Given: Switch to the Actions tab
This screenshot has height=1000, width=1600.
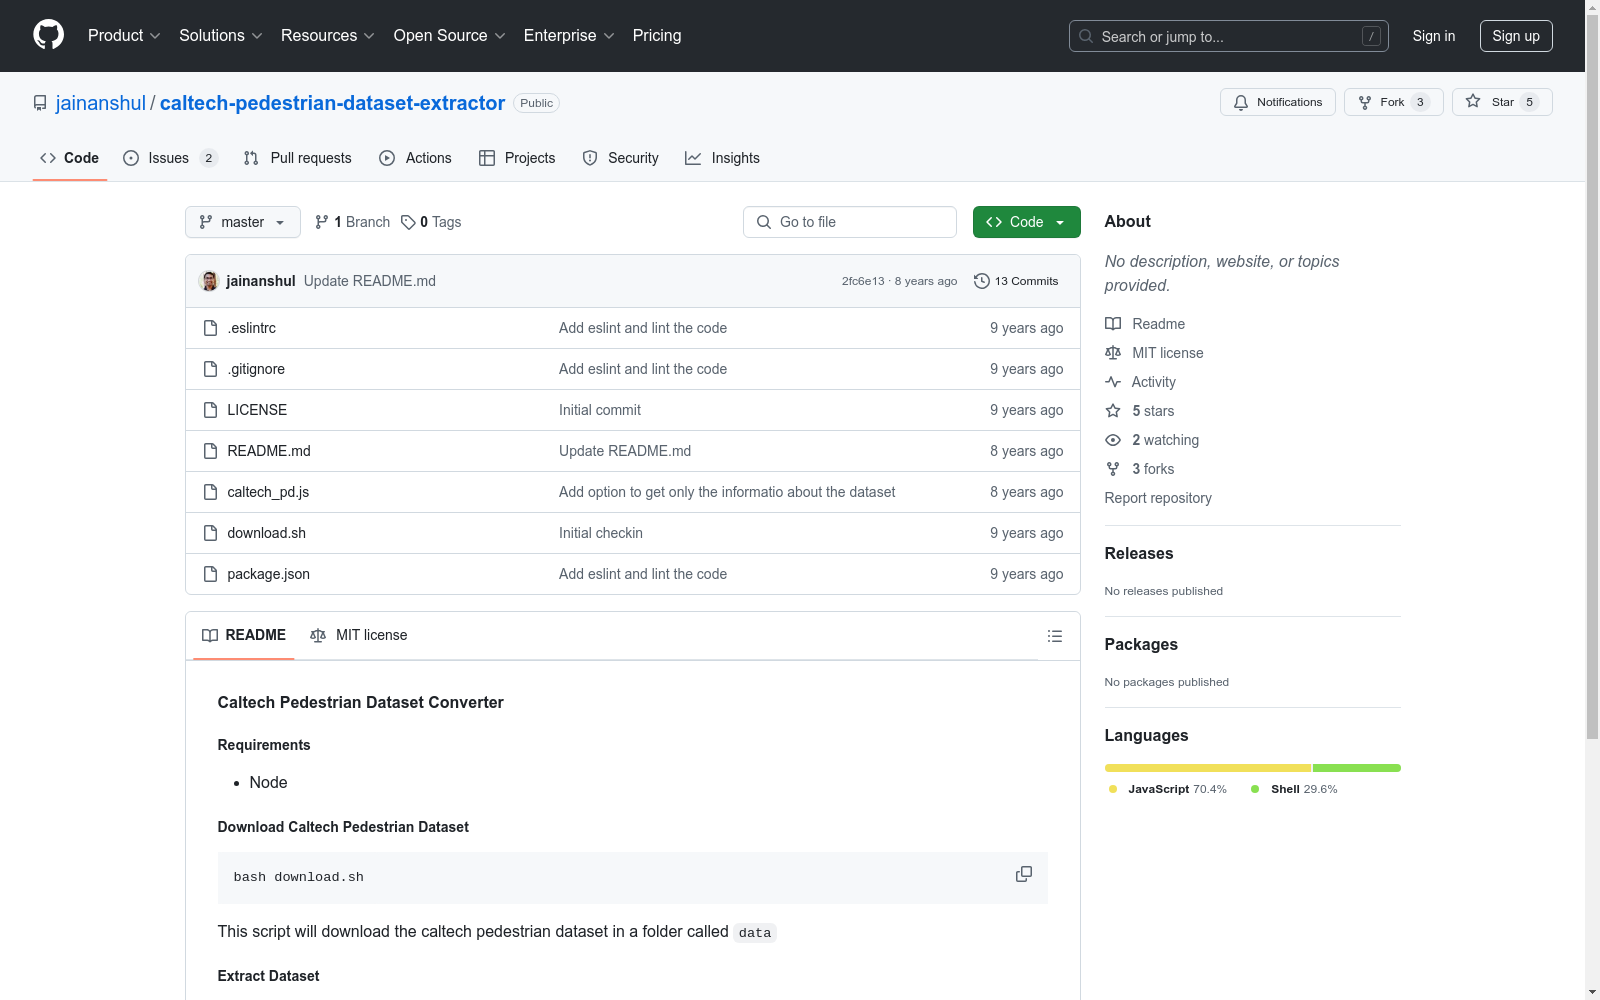Looking at the screenshot, I should point(416,158).
